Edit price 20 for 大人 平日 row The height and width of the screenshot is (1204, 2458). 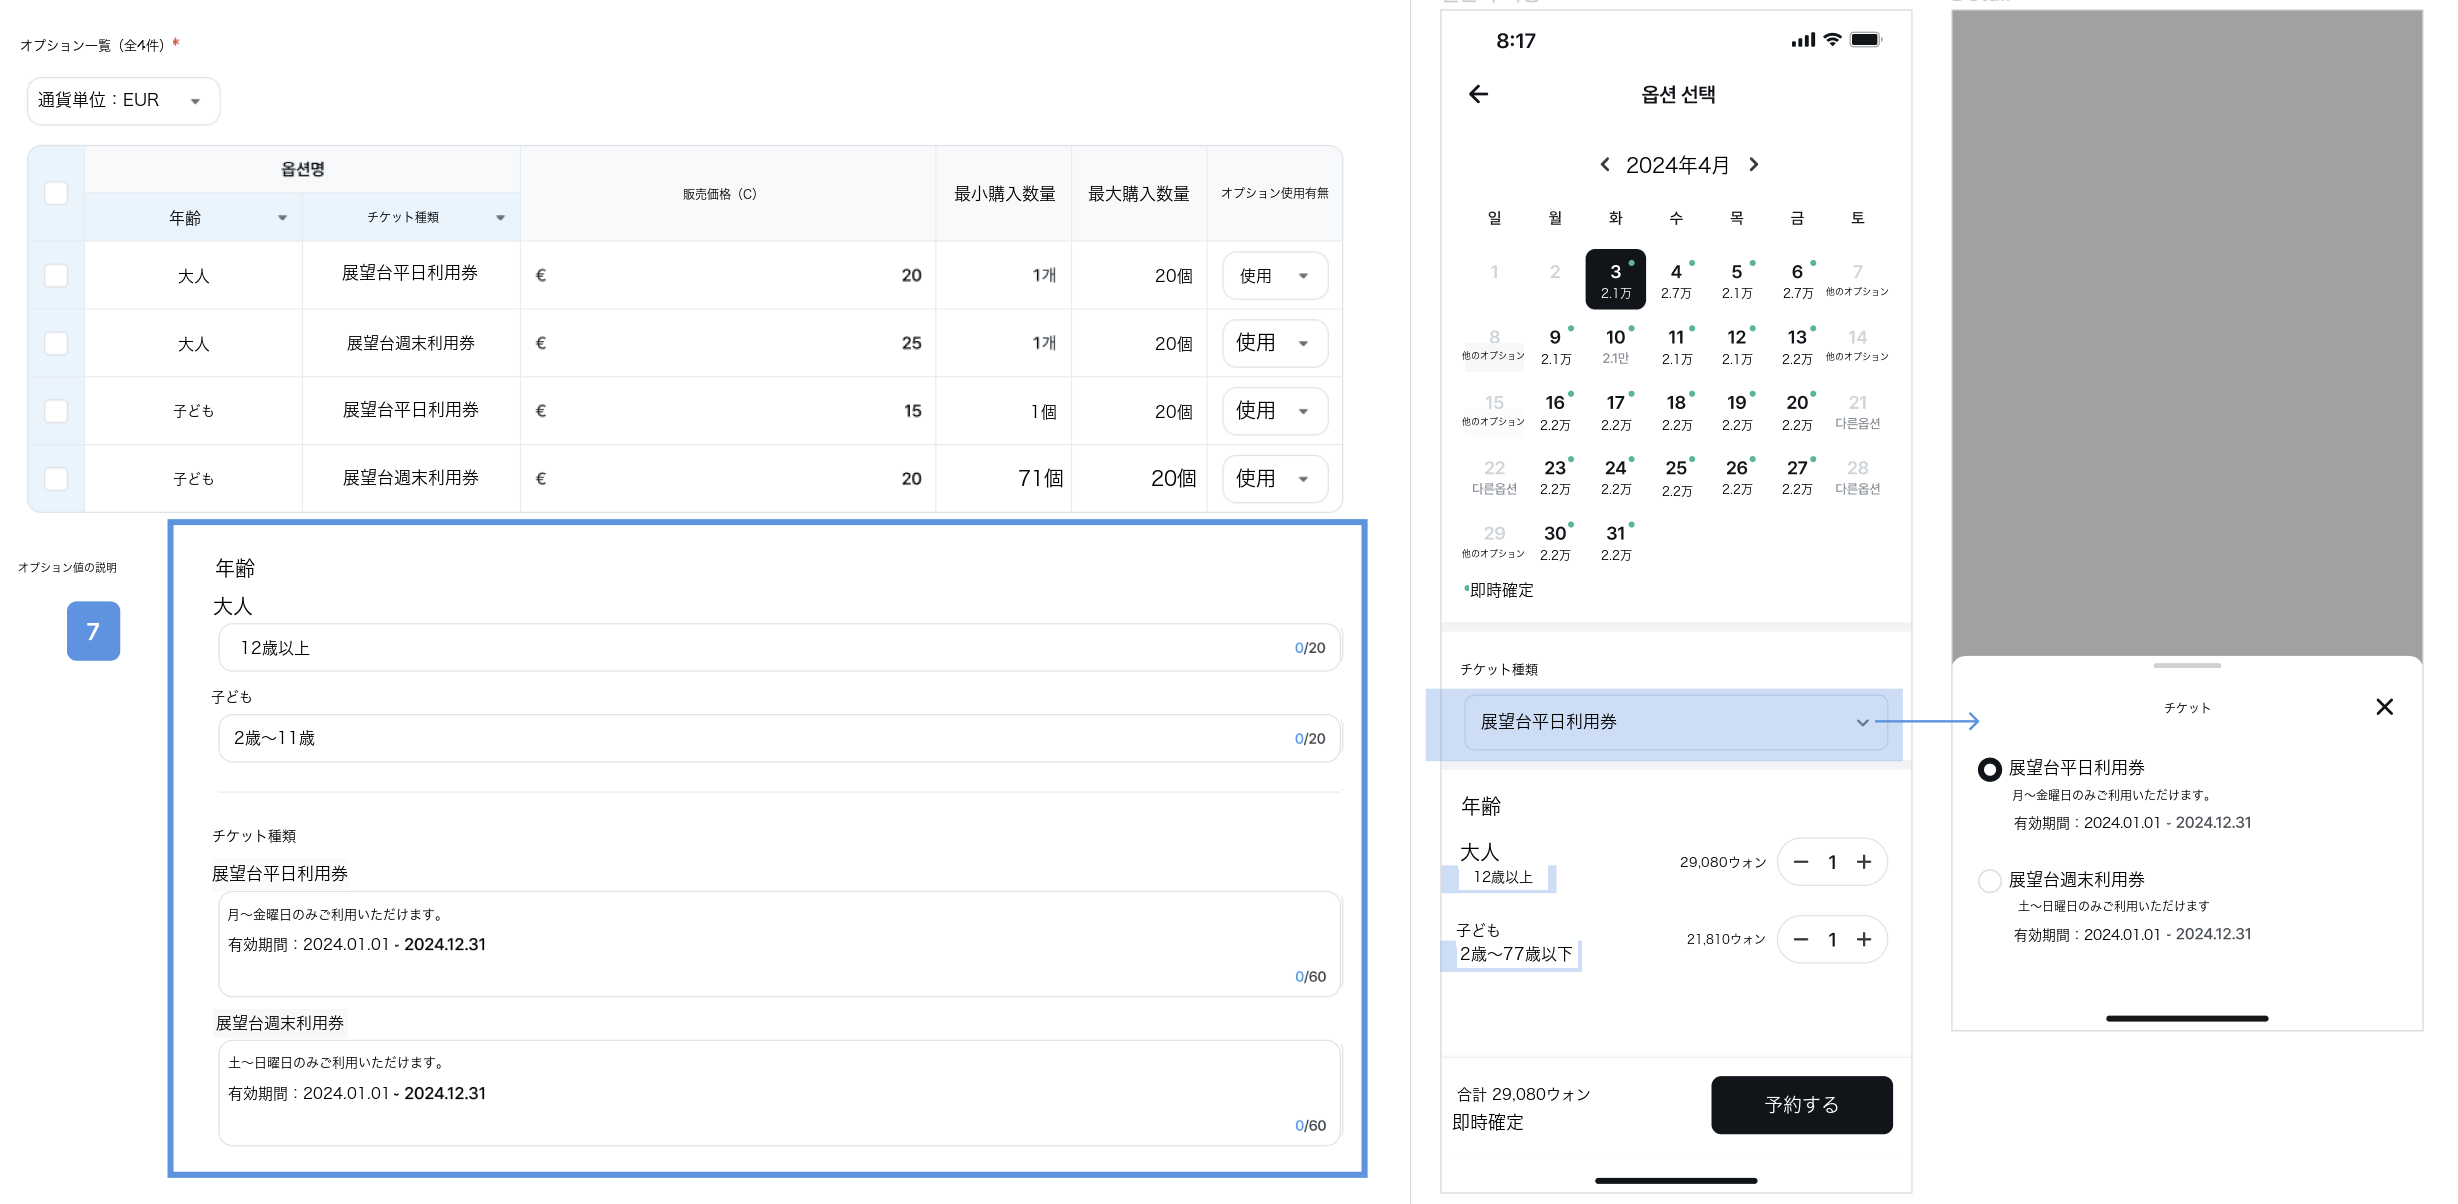(x=728, y=275)
